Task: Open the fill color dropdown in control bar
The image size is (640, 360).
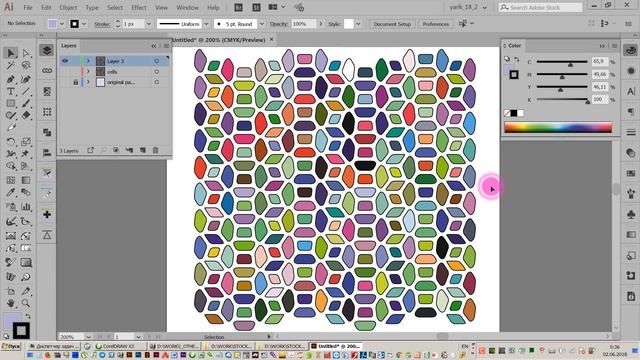Action: 62,24
